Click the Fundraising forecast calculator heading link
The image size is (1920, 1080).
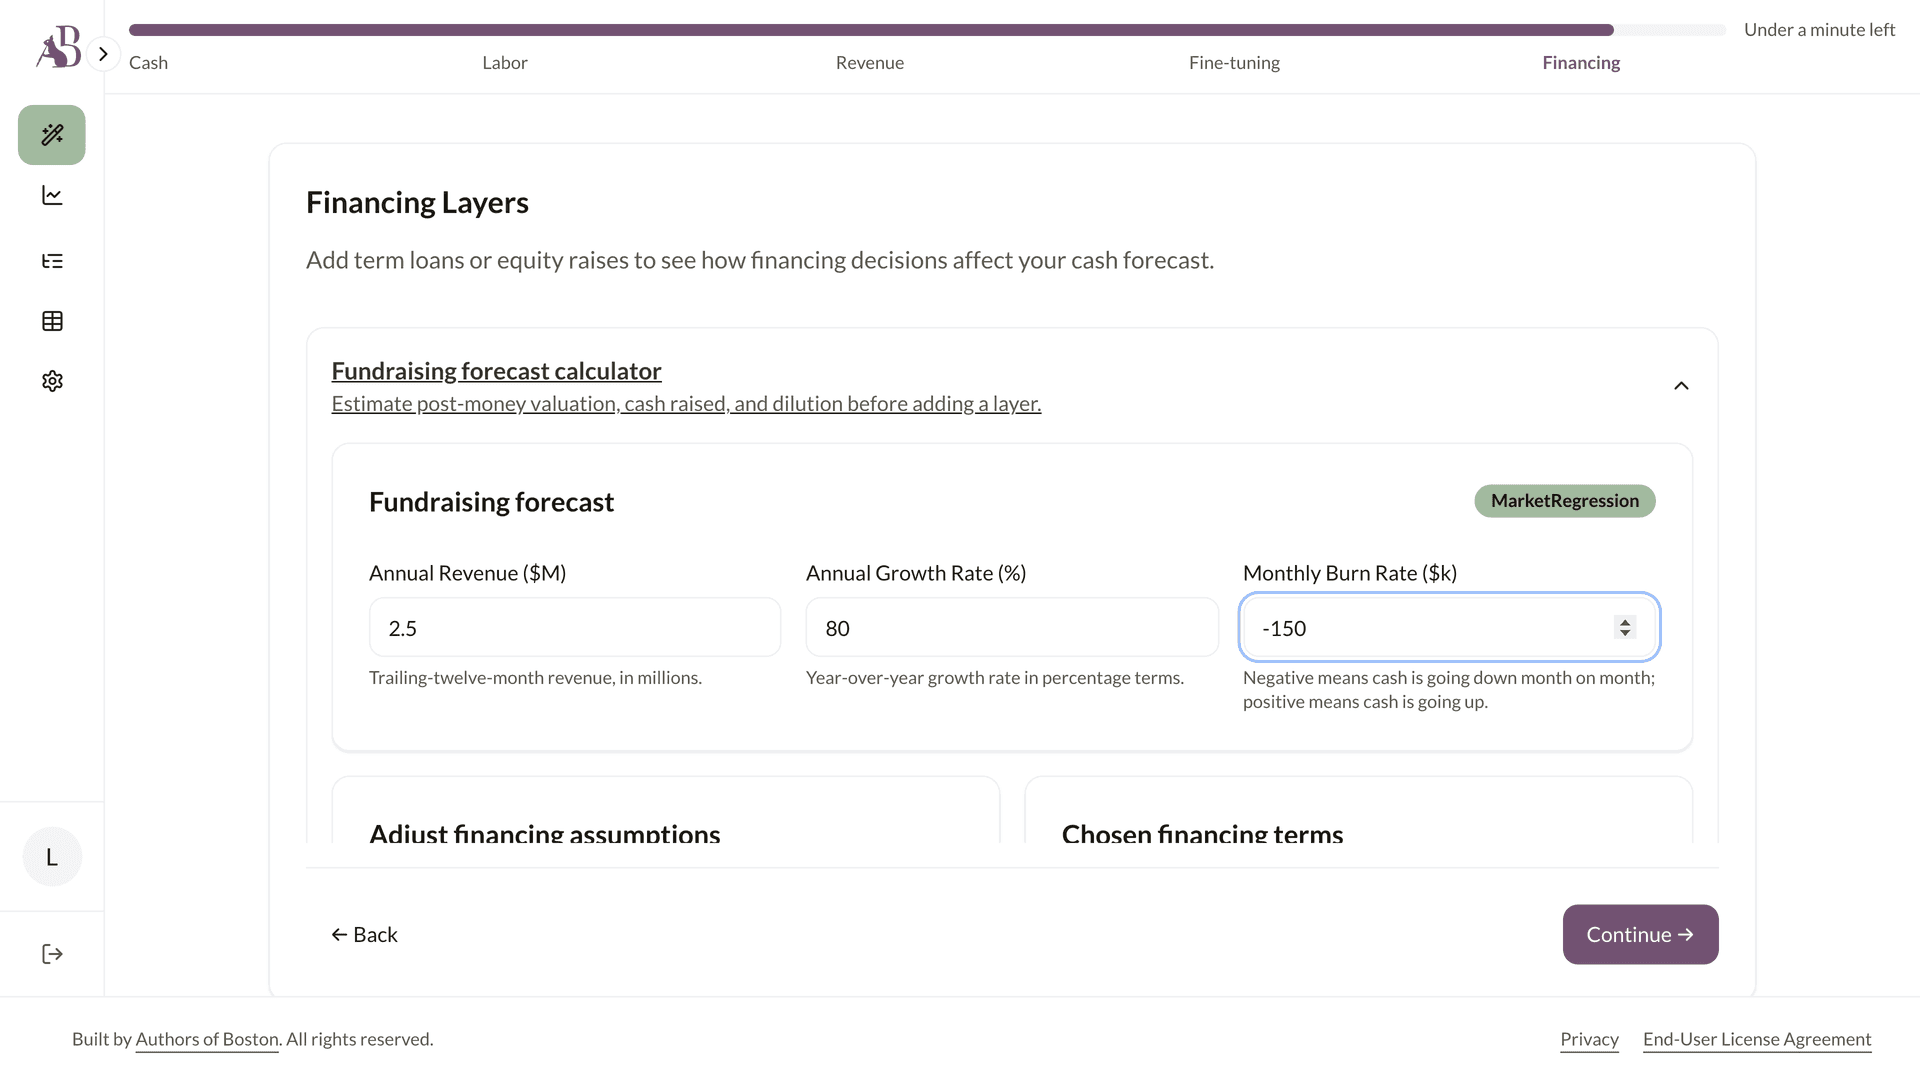tap(496, 371)
